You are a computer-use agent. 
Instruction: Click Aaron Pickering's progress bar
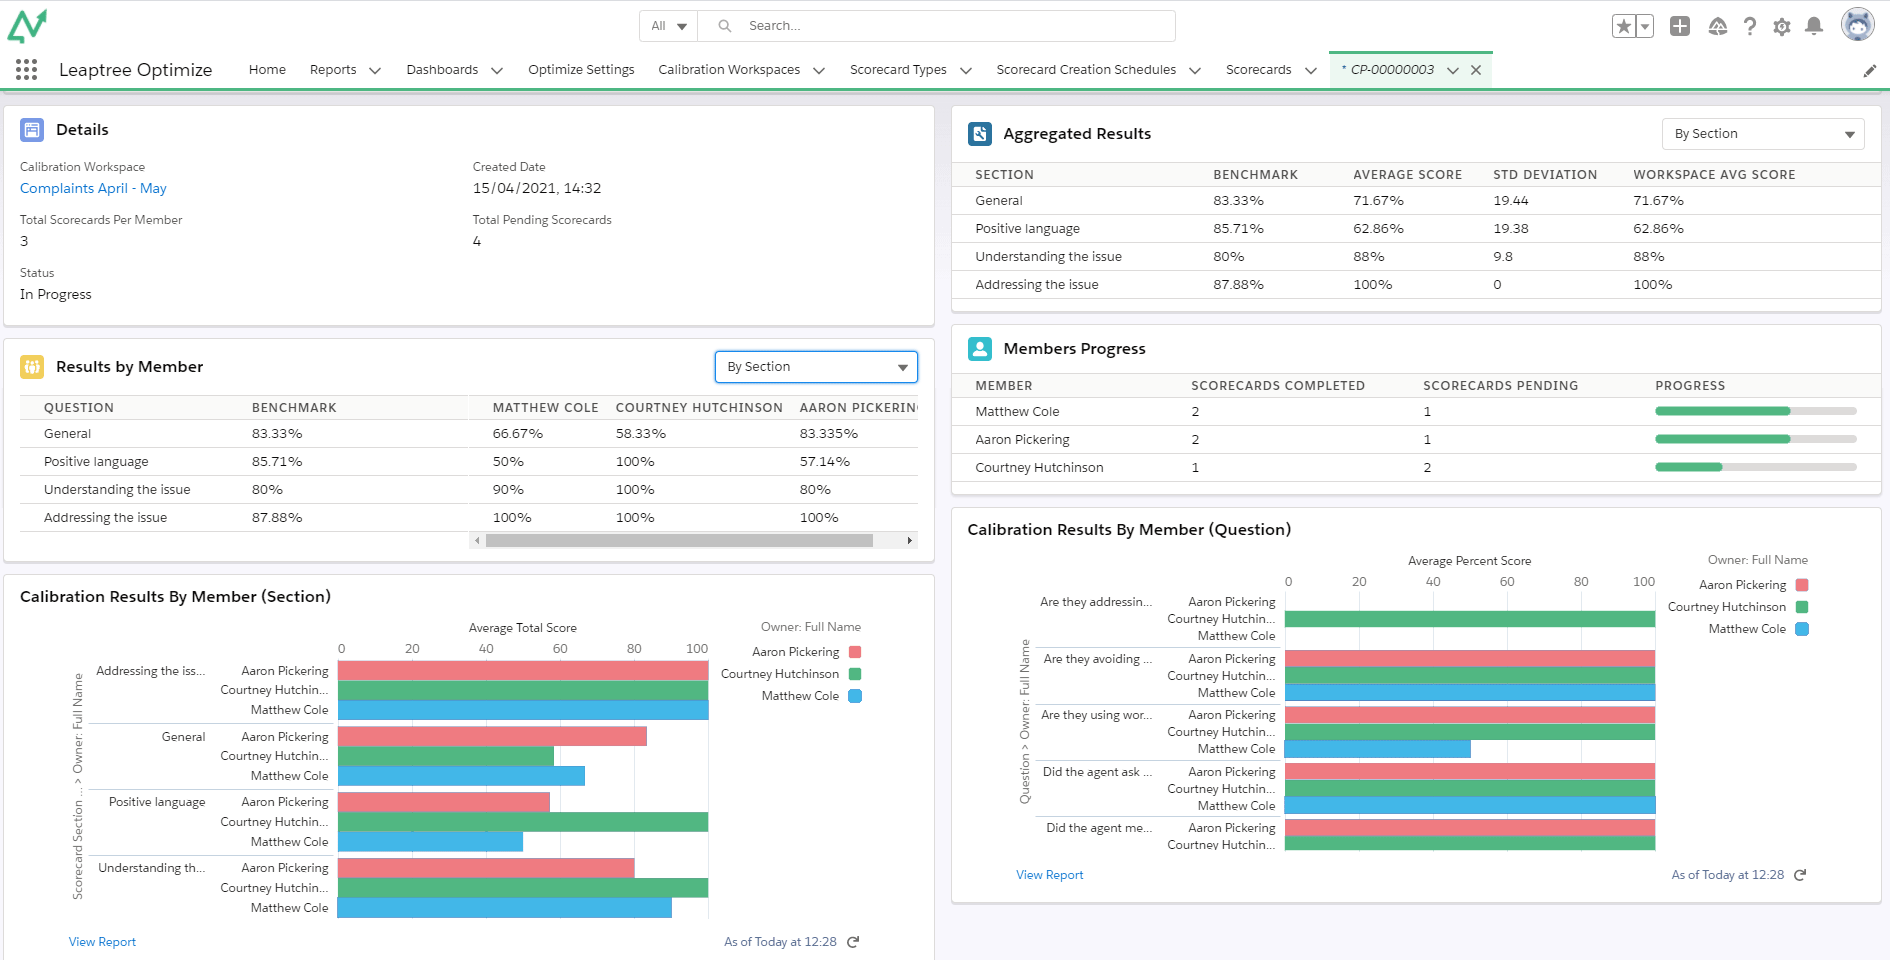1756,439
